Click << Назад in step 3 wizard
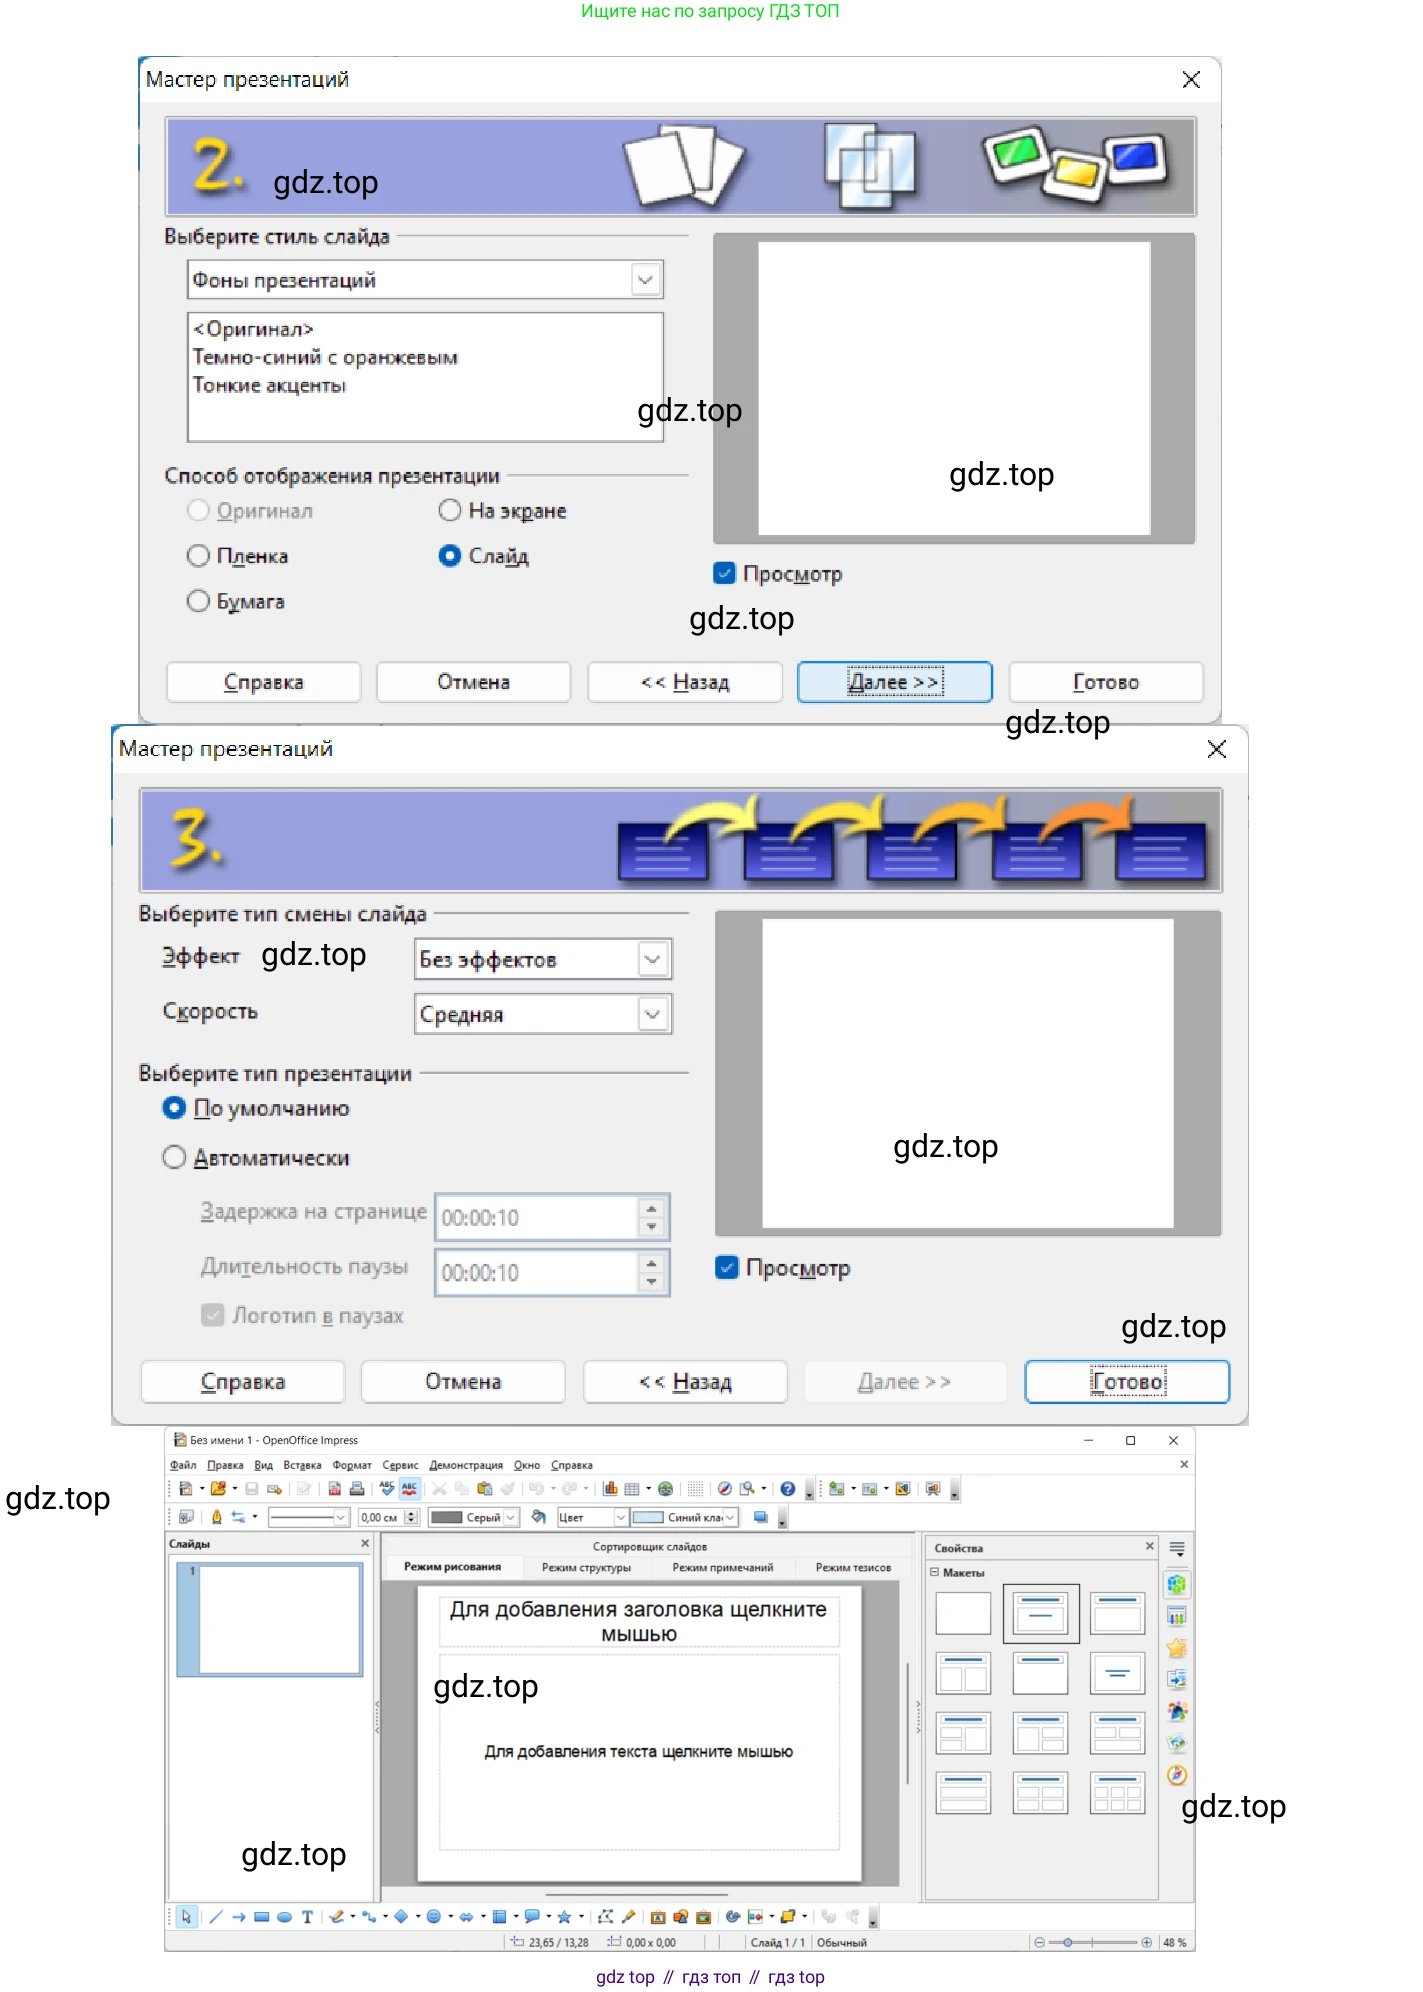This screenshot has height=1992, width=1423. 685,1382
